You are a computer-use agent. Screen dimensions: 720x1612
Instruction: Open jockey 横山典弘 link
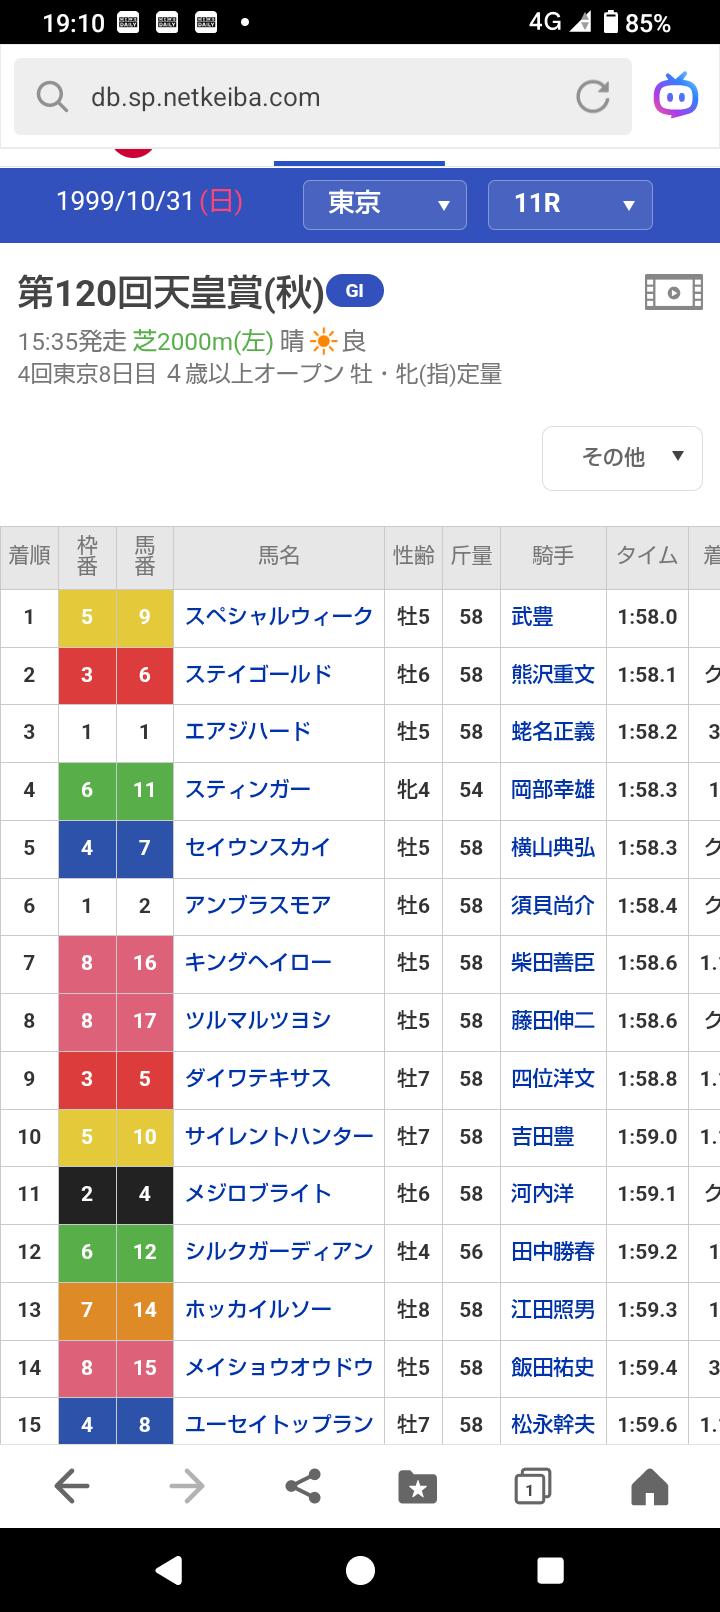pos(552,847)
